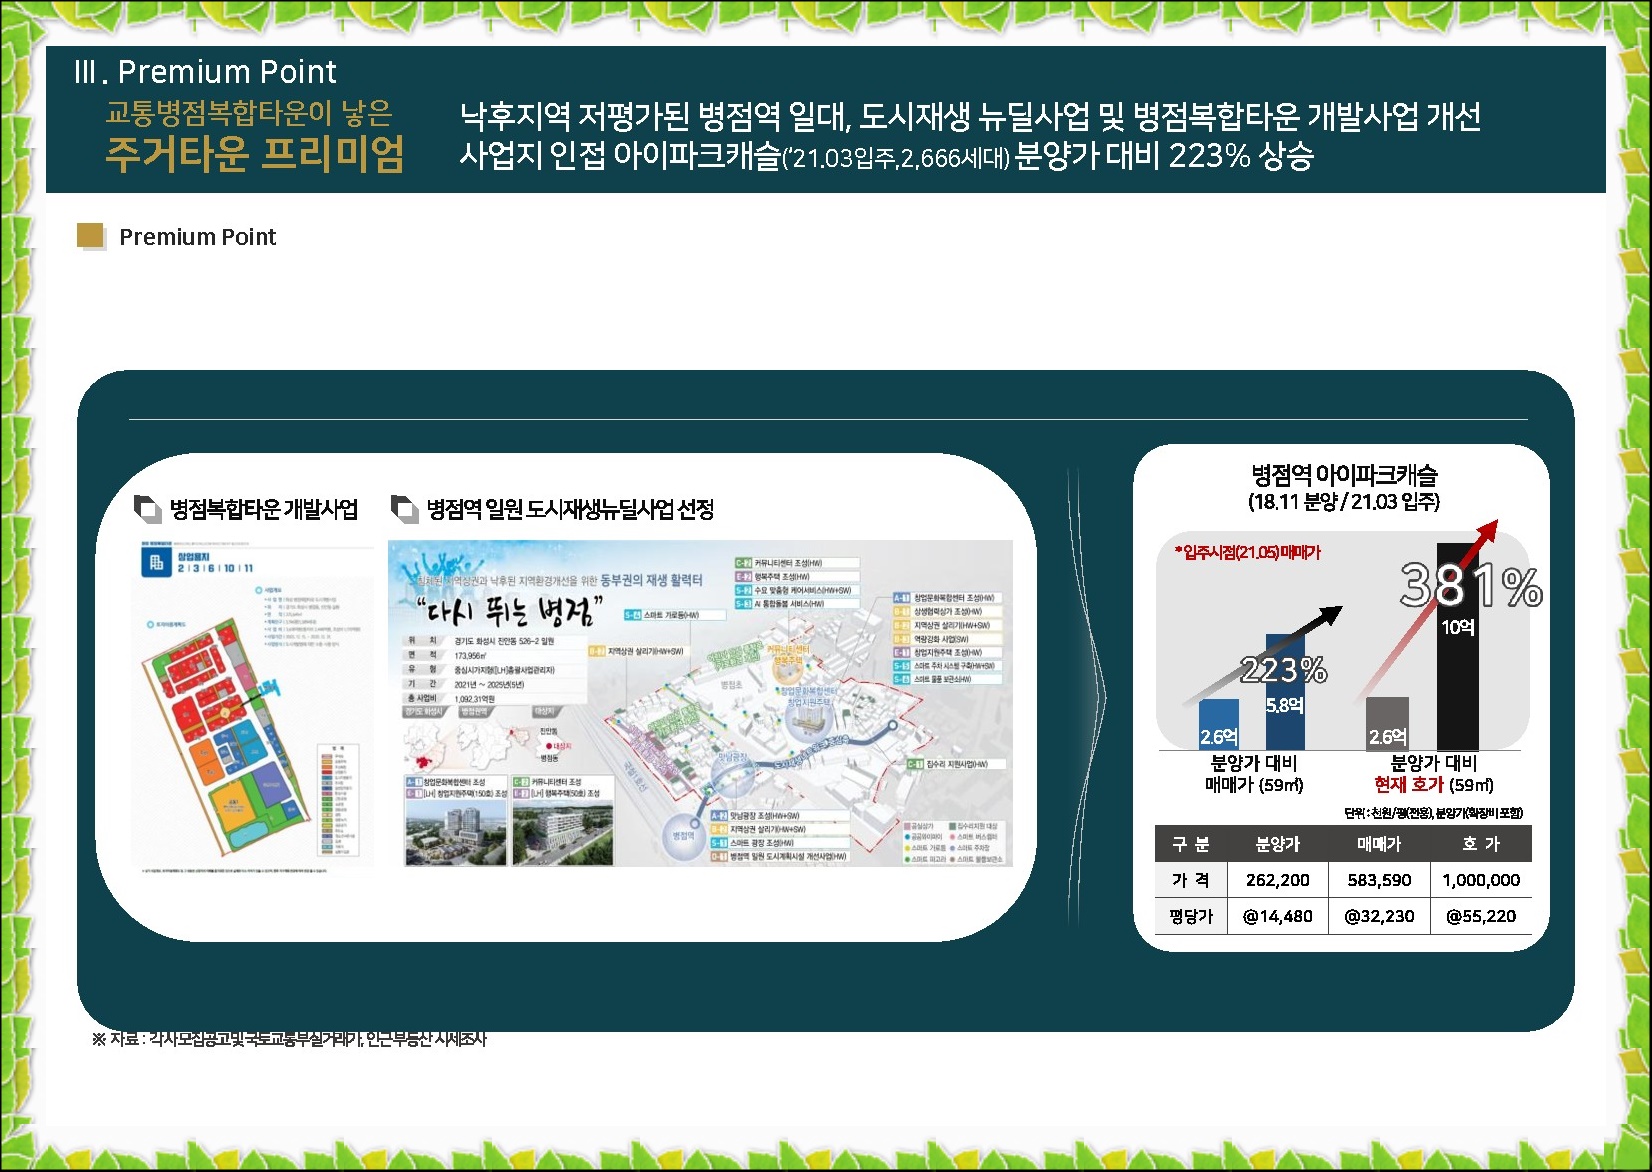Click the cube icon before 병점역 일원 도시재생뉴딜사업 선정
The height and width of the screenshot is (1172, 1652).
click(404, 509)
